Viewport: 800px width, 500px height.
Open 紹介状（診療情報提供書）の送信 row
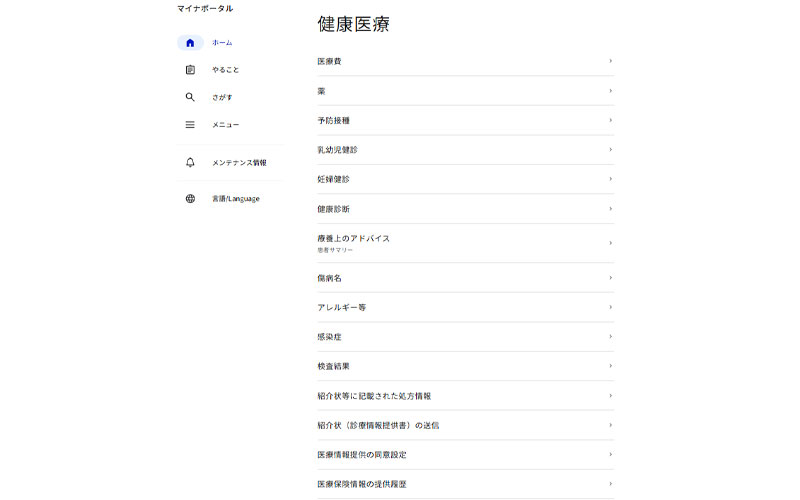pos(465,425)
